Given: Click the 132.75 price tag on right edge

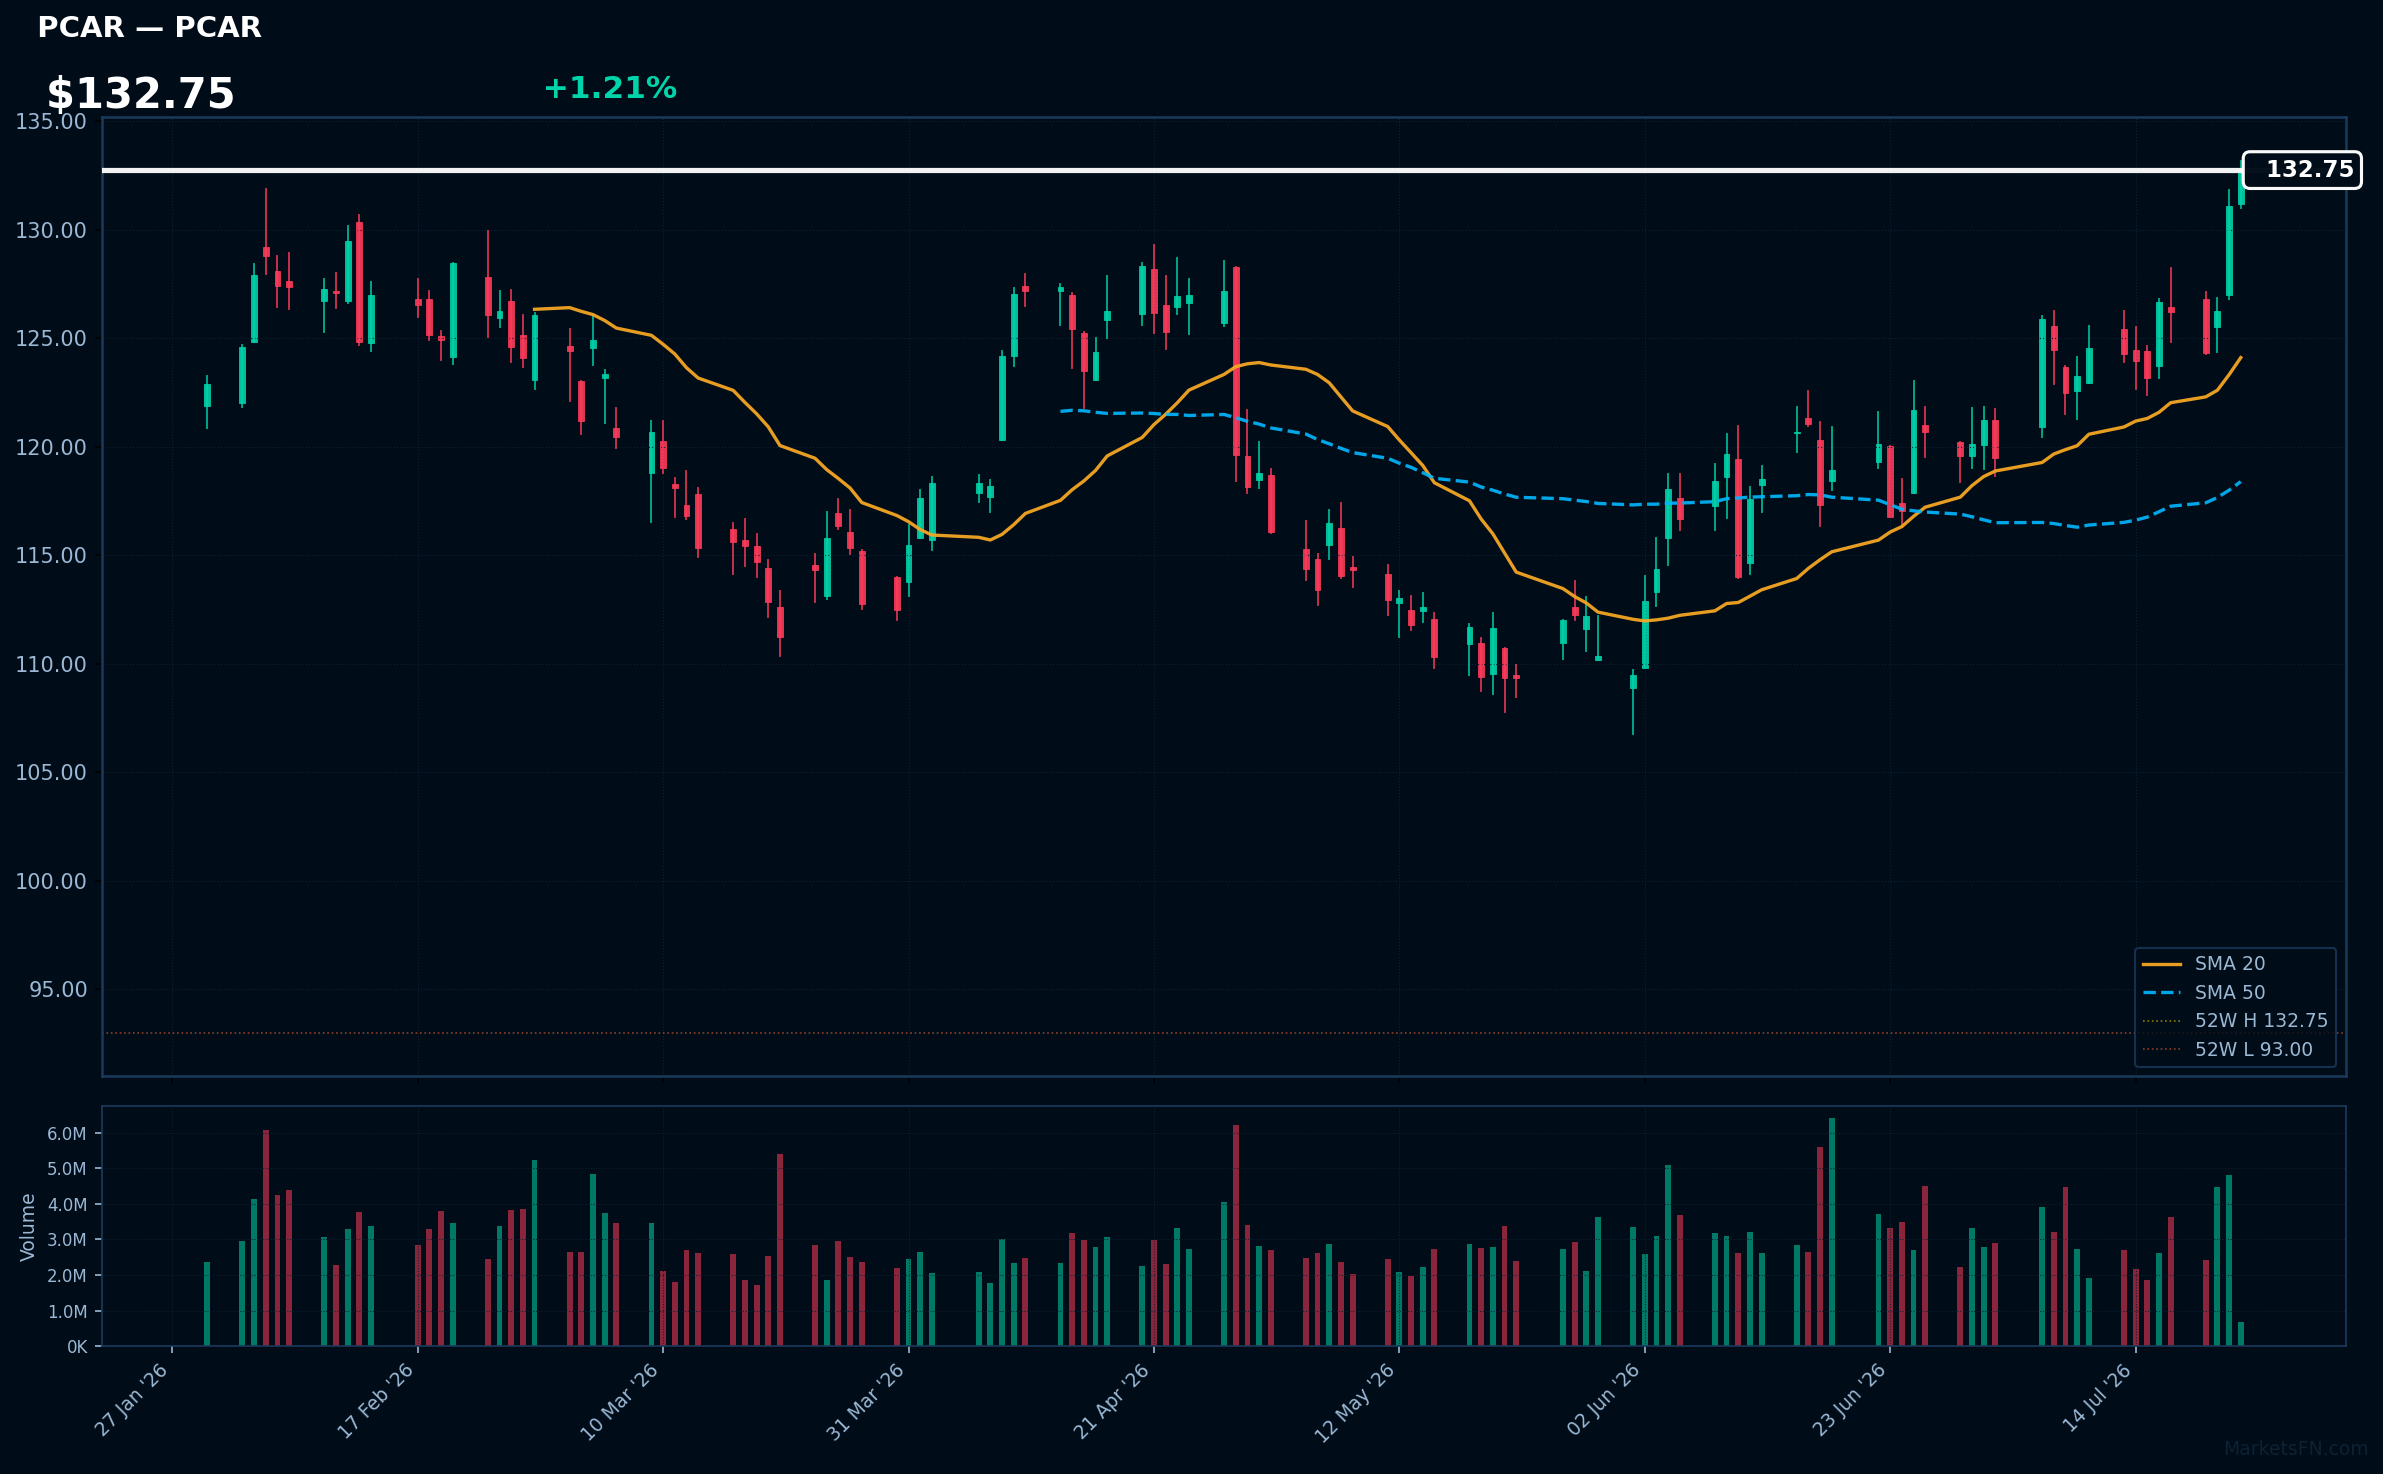Looking at the screenshot, I should click(2302, 170).
